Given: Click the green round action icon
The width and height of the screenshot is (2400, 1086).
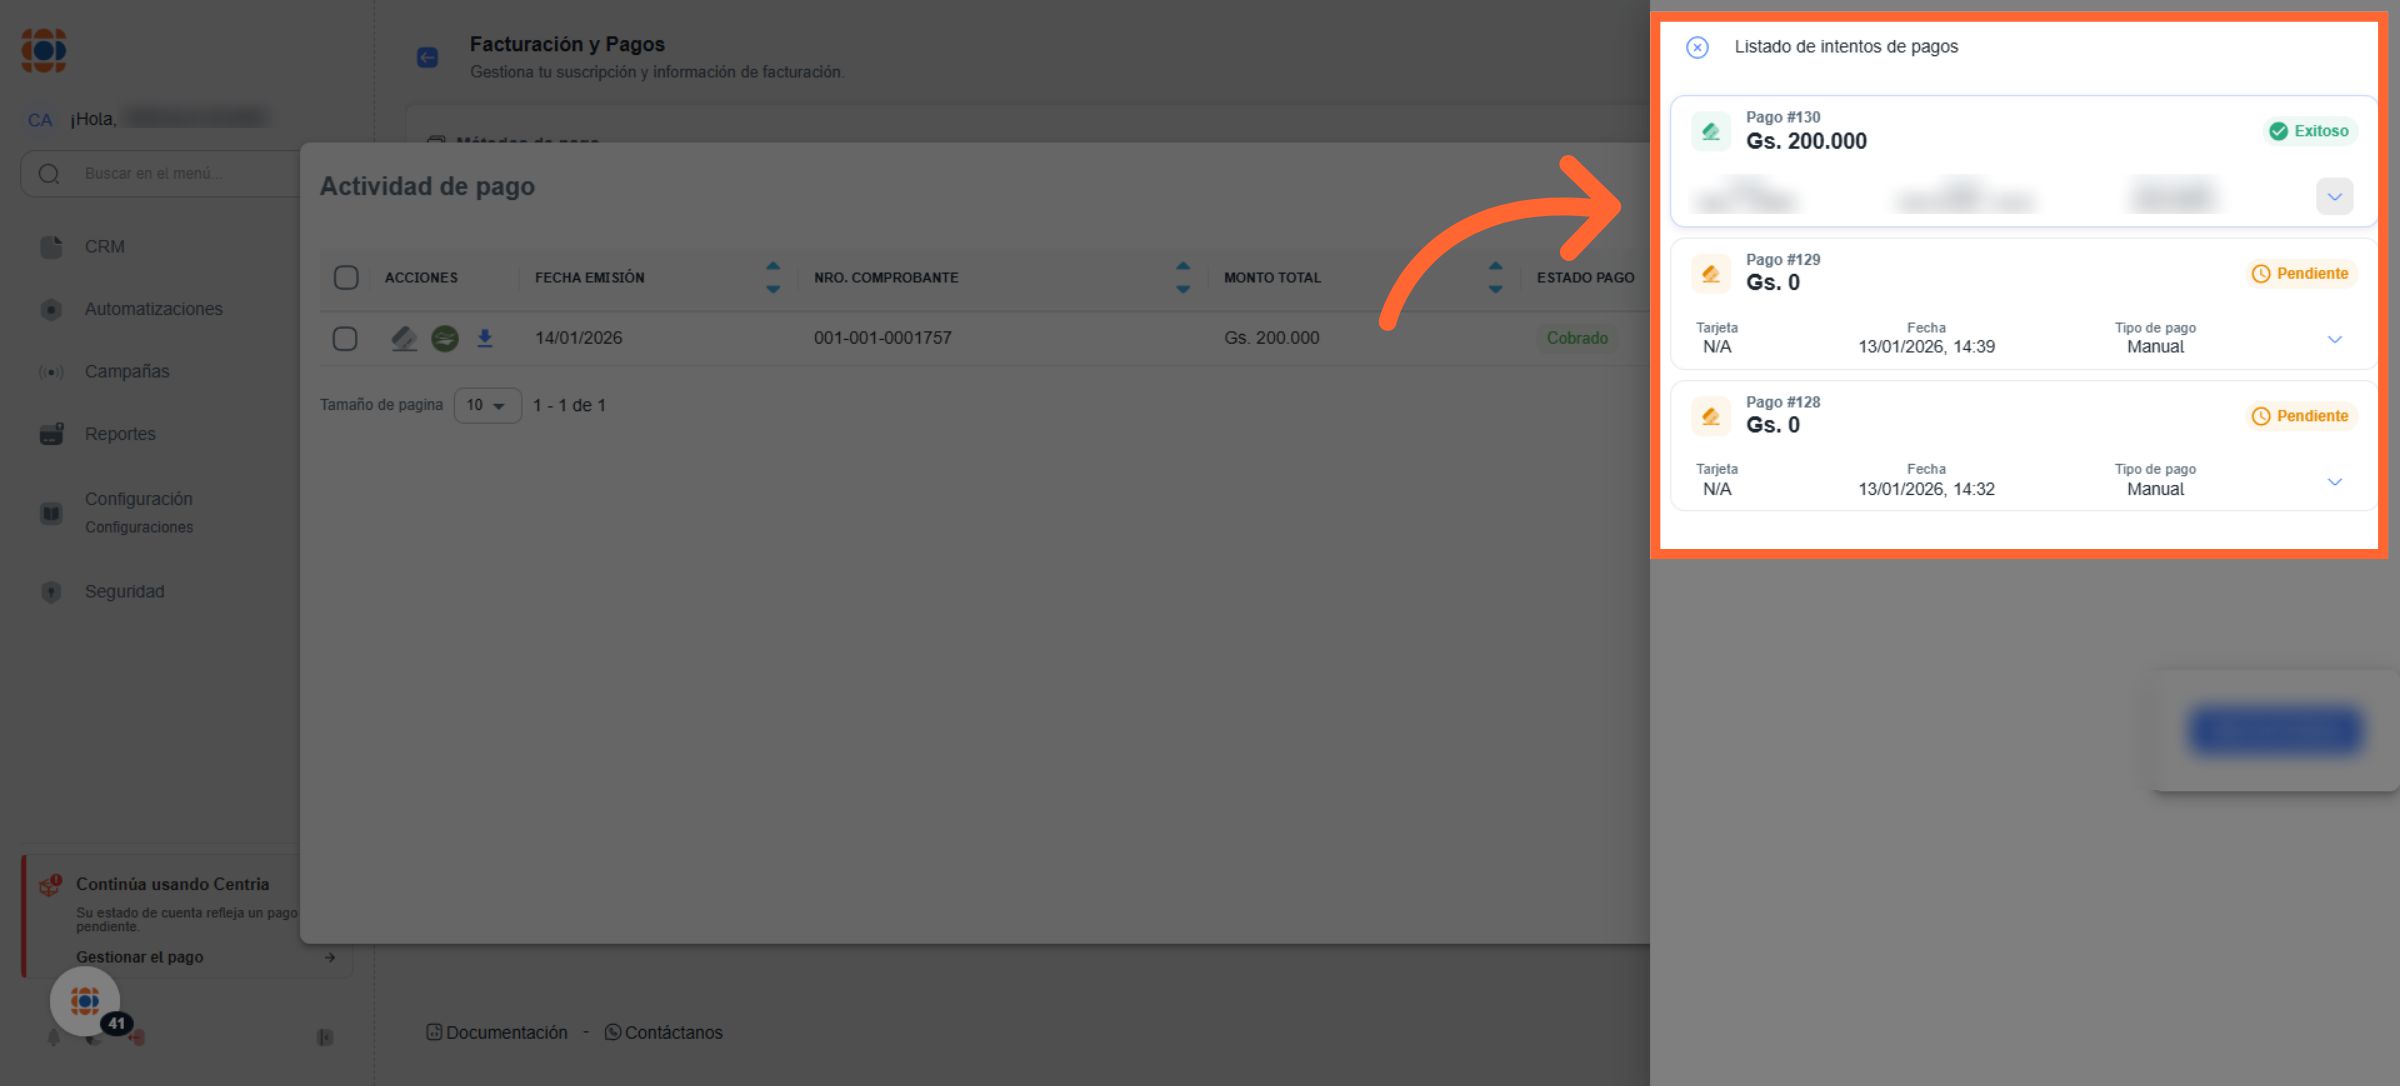Looking at the screenshot, I should pyautogui.click(x=445, y=338).
